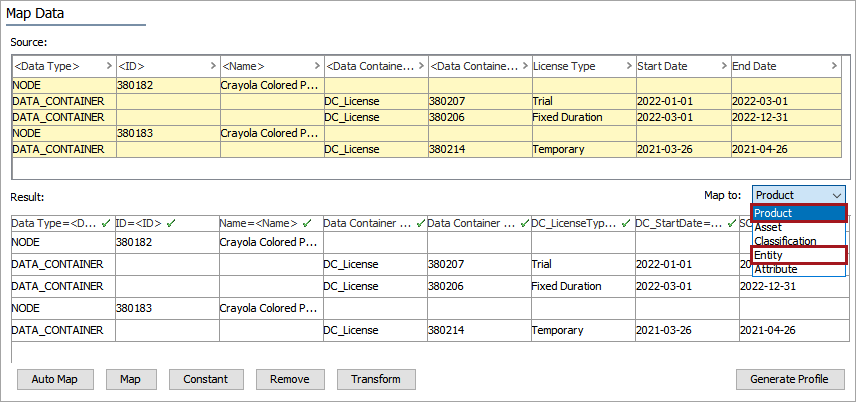The width and height of the screenshot is (856, 402).
Task: Select result License Type cell Trial
Action: click(583, 264)
